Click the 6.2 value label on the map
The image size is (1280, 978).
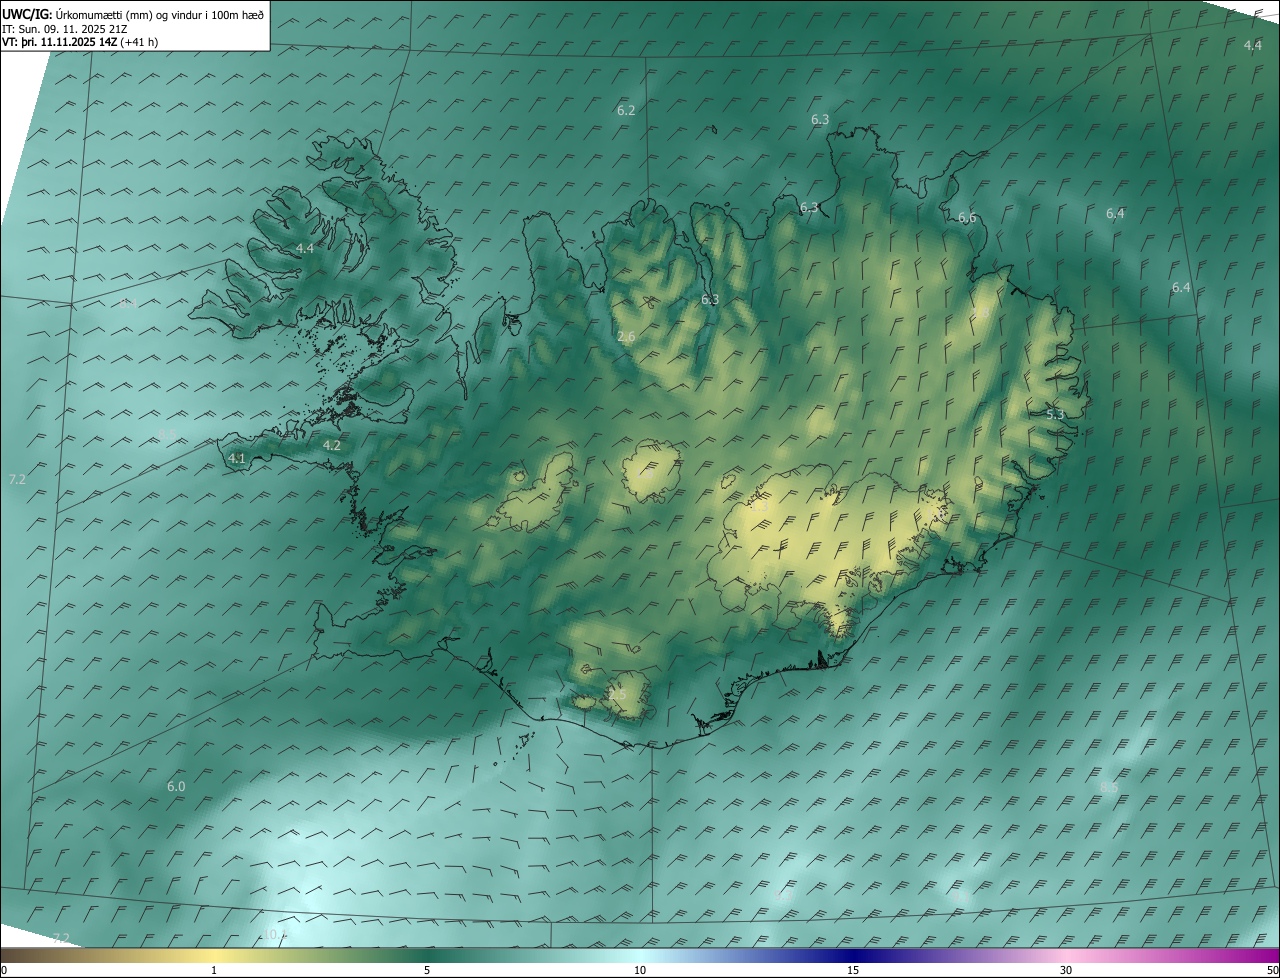tap(626, 110)
